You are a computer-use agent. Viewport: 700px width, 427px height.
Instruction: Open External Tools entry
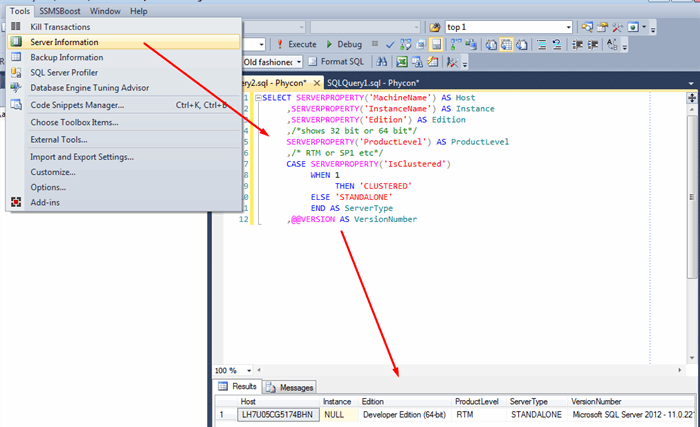click(124, 140)
